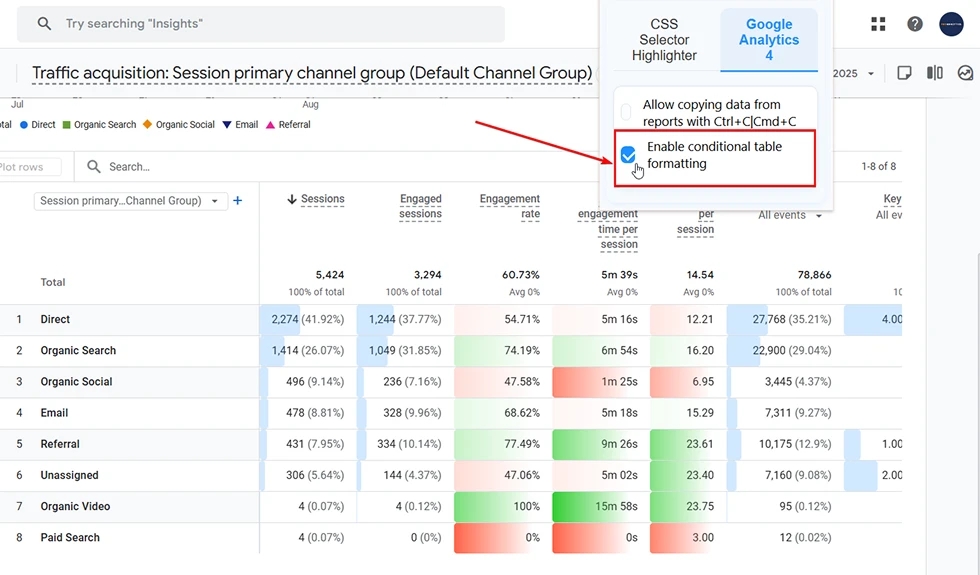Click the Plot rows button

[x=28, y=167]
